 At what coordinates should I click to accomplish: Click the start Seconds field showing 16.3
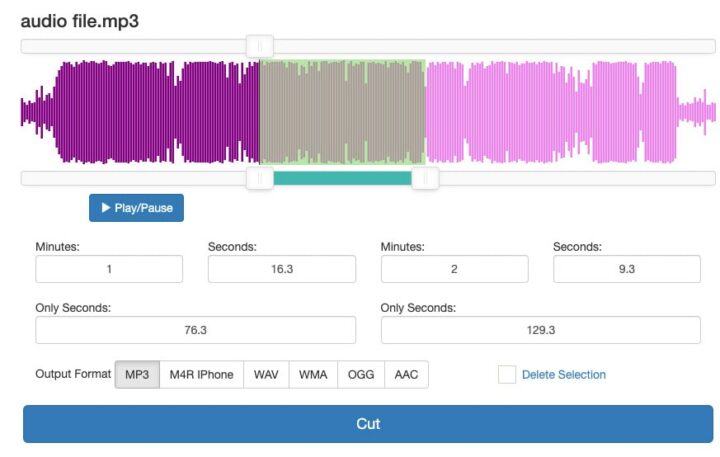click(x=282, y=269)
